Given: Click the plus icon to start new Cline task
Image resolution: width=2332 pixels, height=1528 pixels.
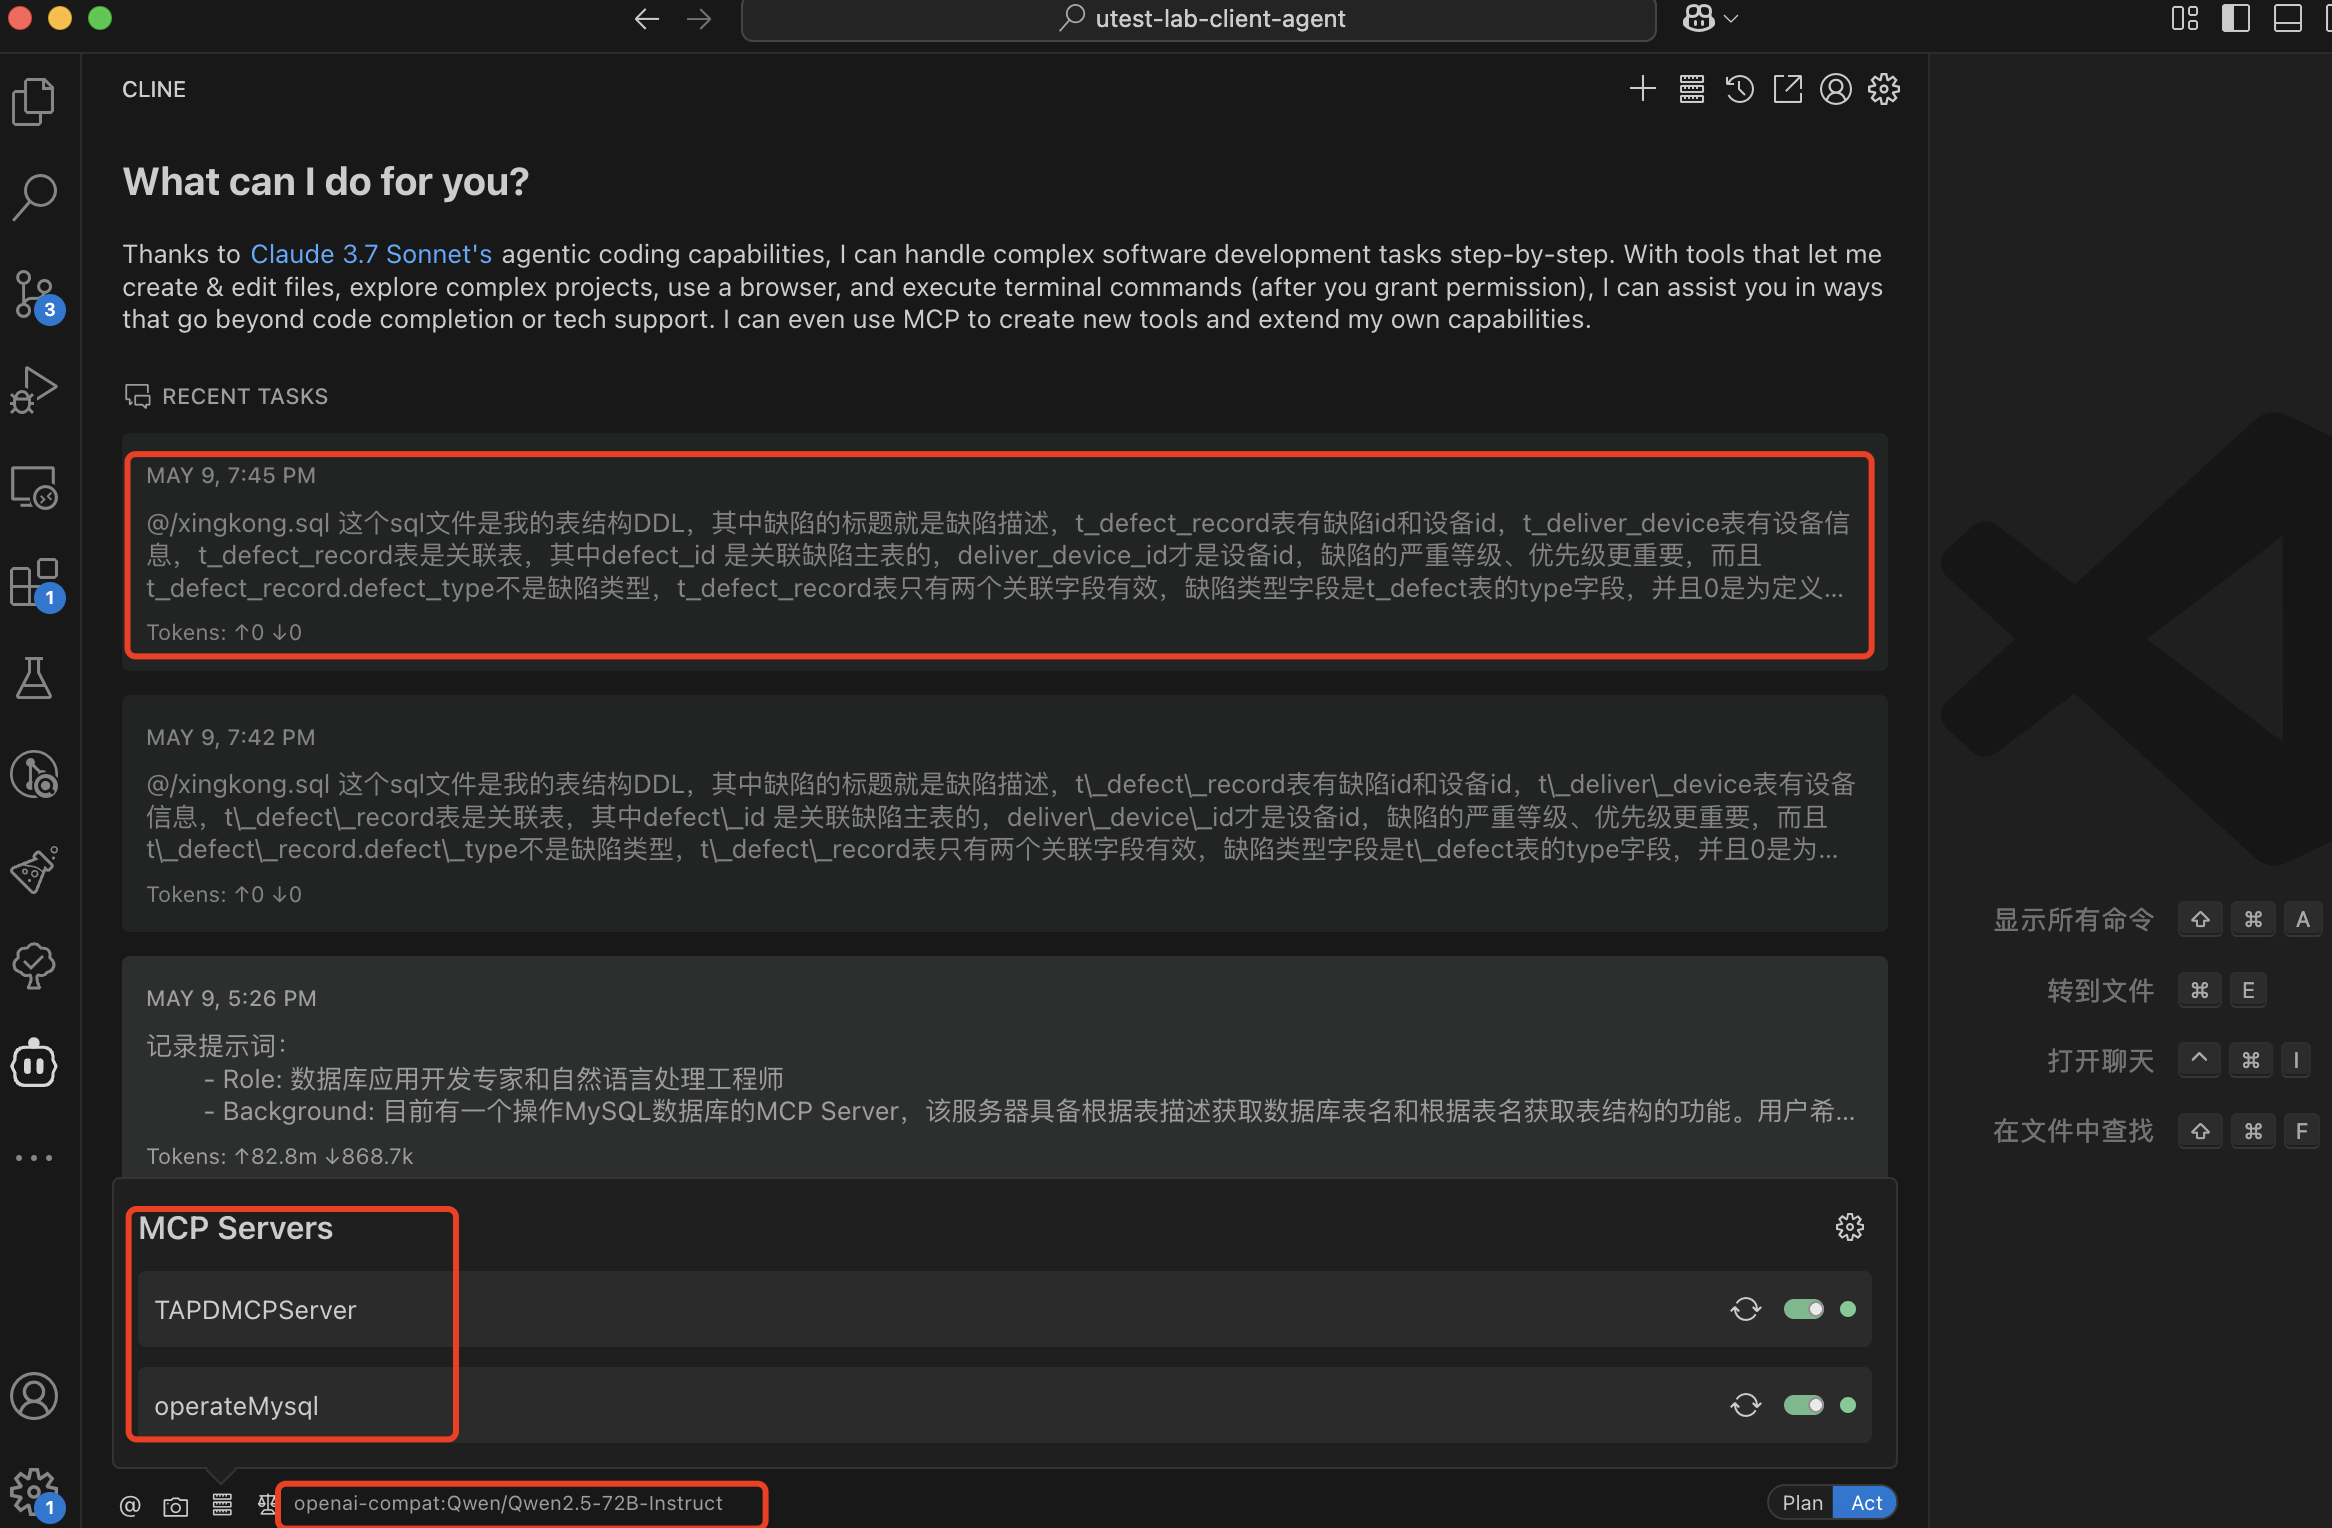Looking at the screenshot, I should tap(1642, 89).
